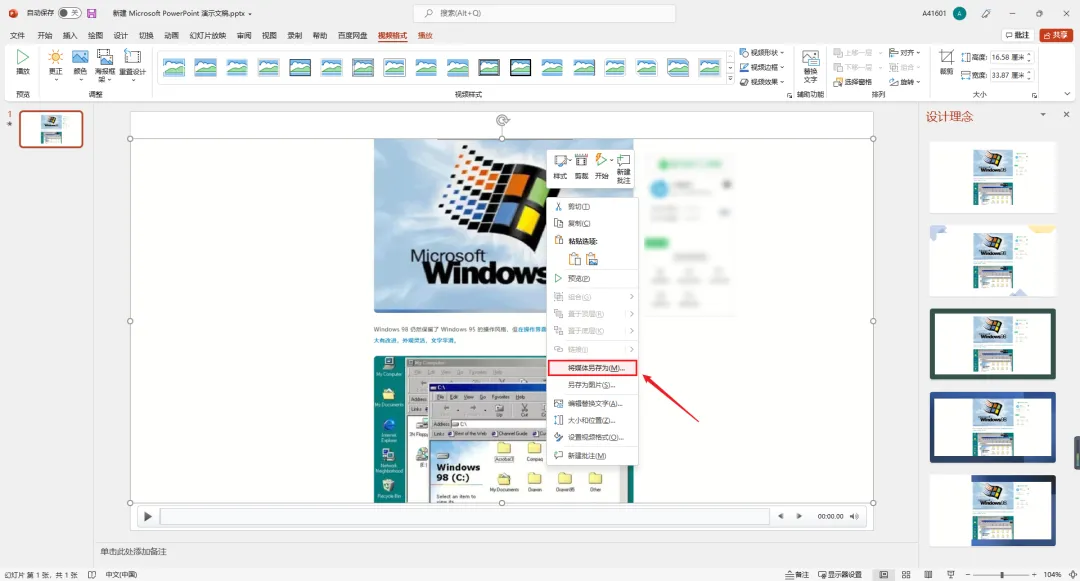The height and width of the screenshot is (581, 1080).
Task: Click the Share (共享) button
Action: pos(1057,35)
